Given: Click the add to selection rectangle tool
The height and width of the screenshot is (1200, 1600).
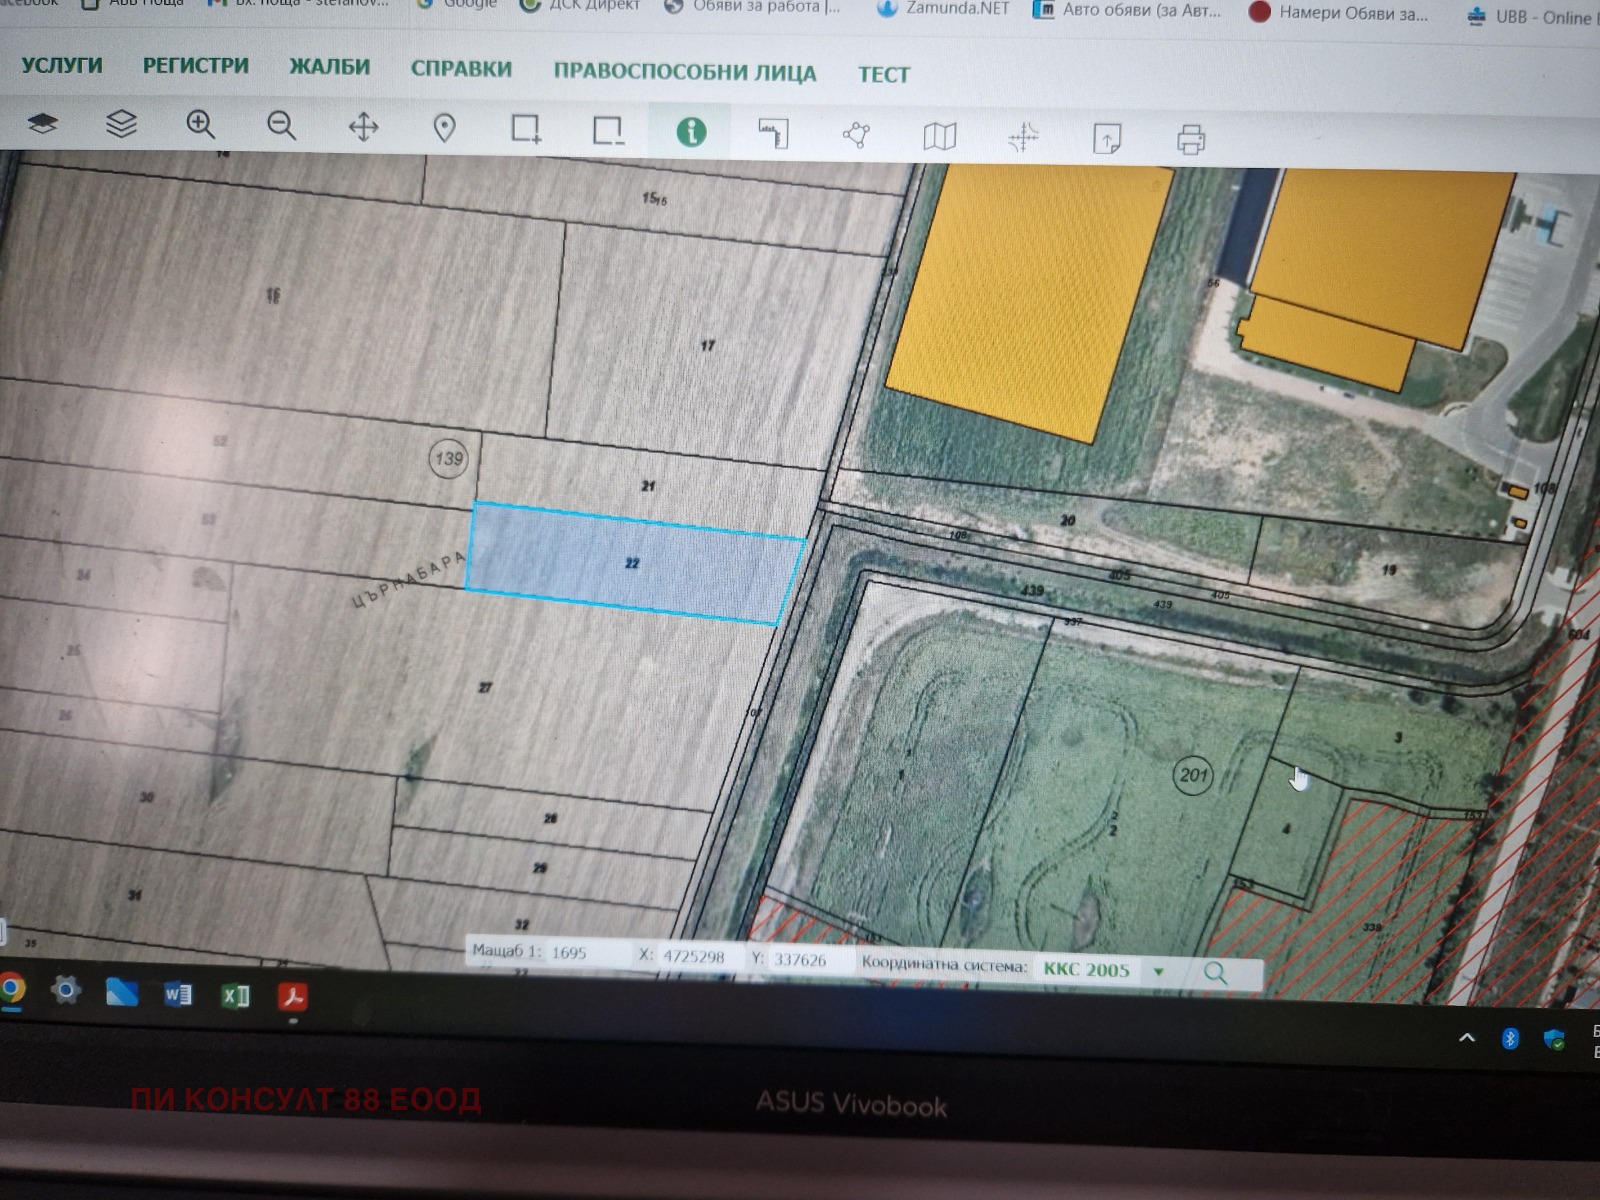Looking at the screenshot, I should point(526,129).
